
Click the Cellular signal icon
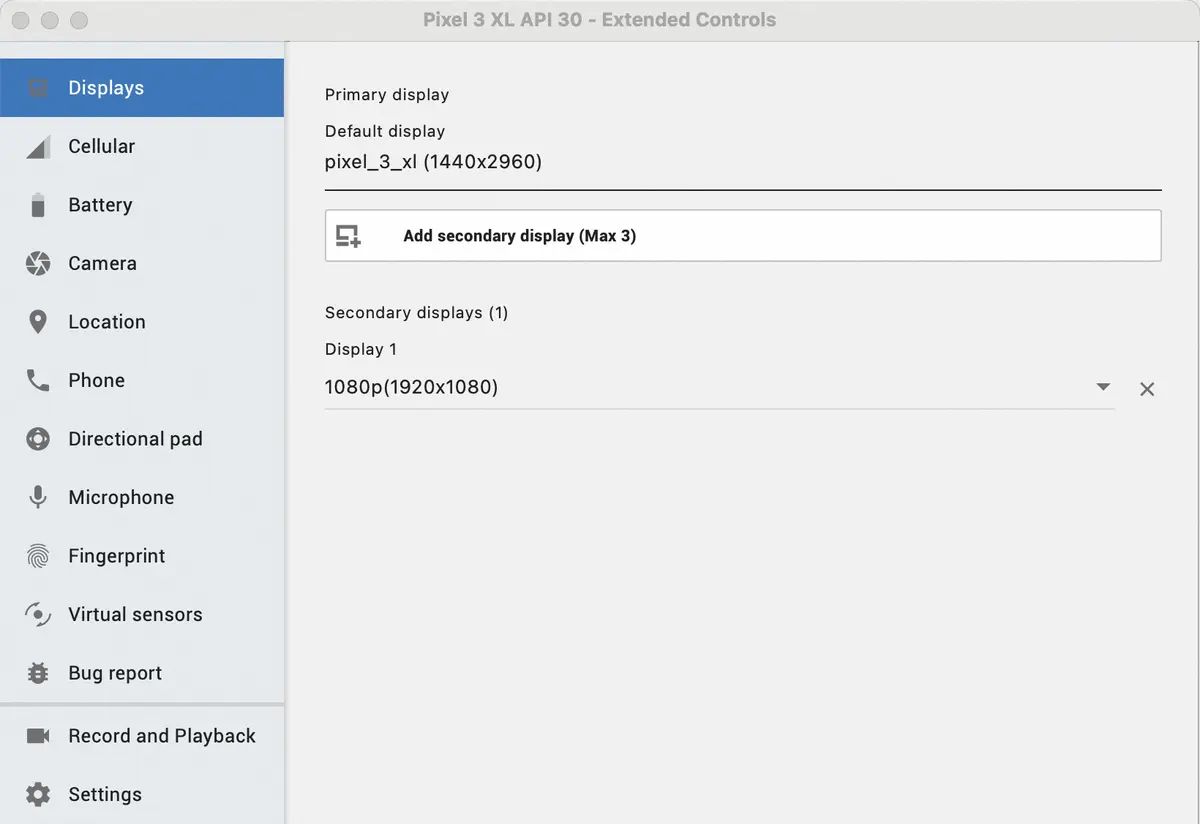click(x=38, y=147)
